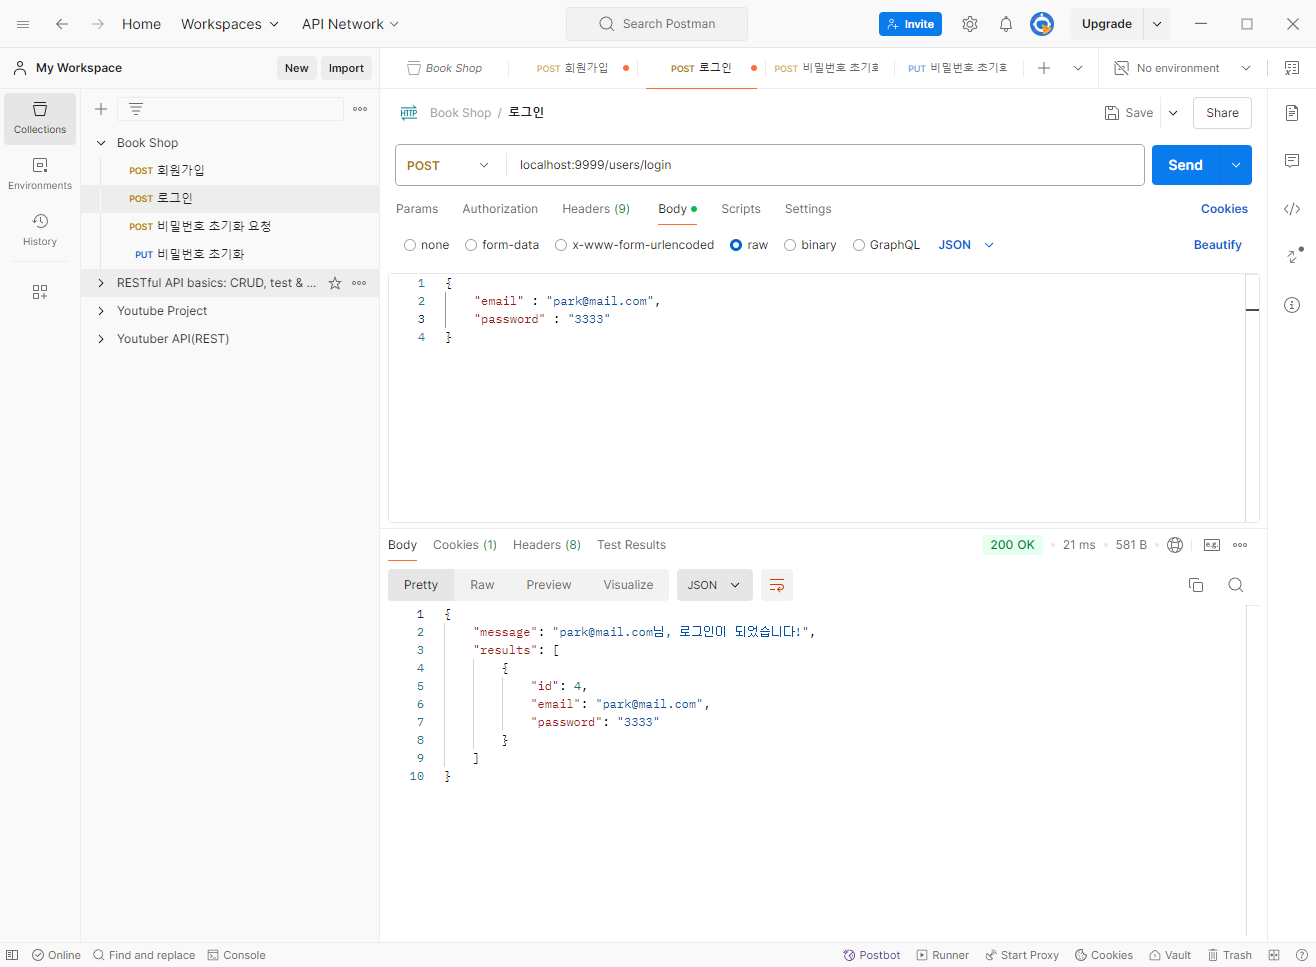Collapse the Book Shop collection

click(101, 143)
